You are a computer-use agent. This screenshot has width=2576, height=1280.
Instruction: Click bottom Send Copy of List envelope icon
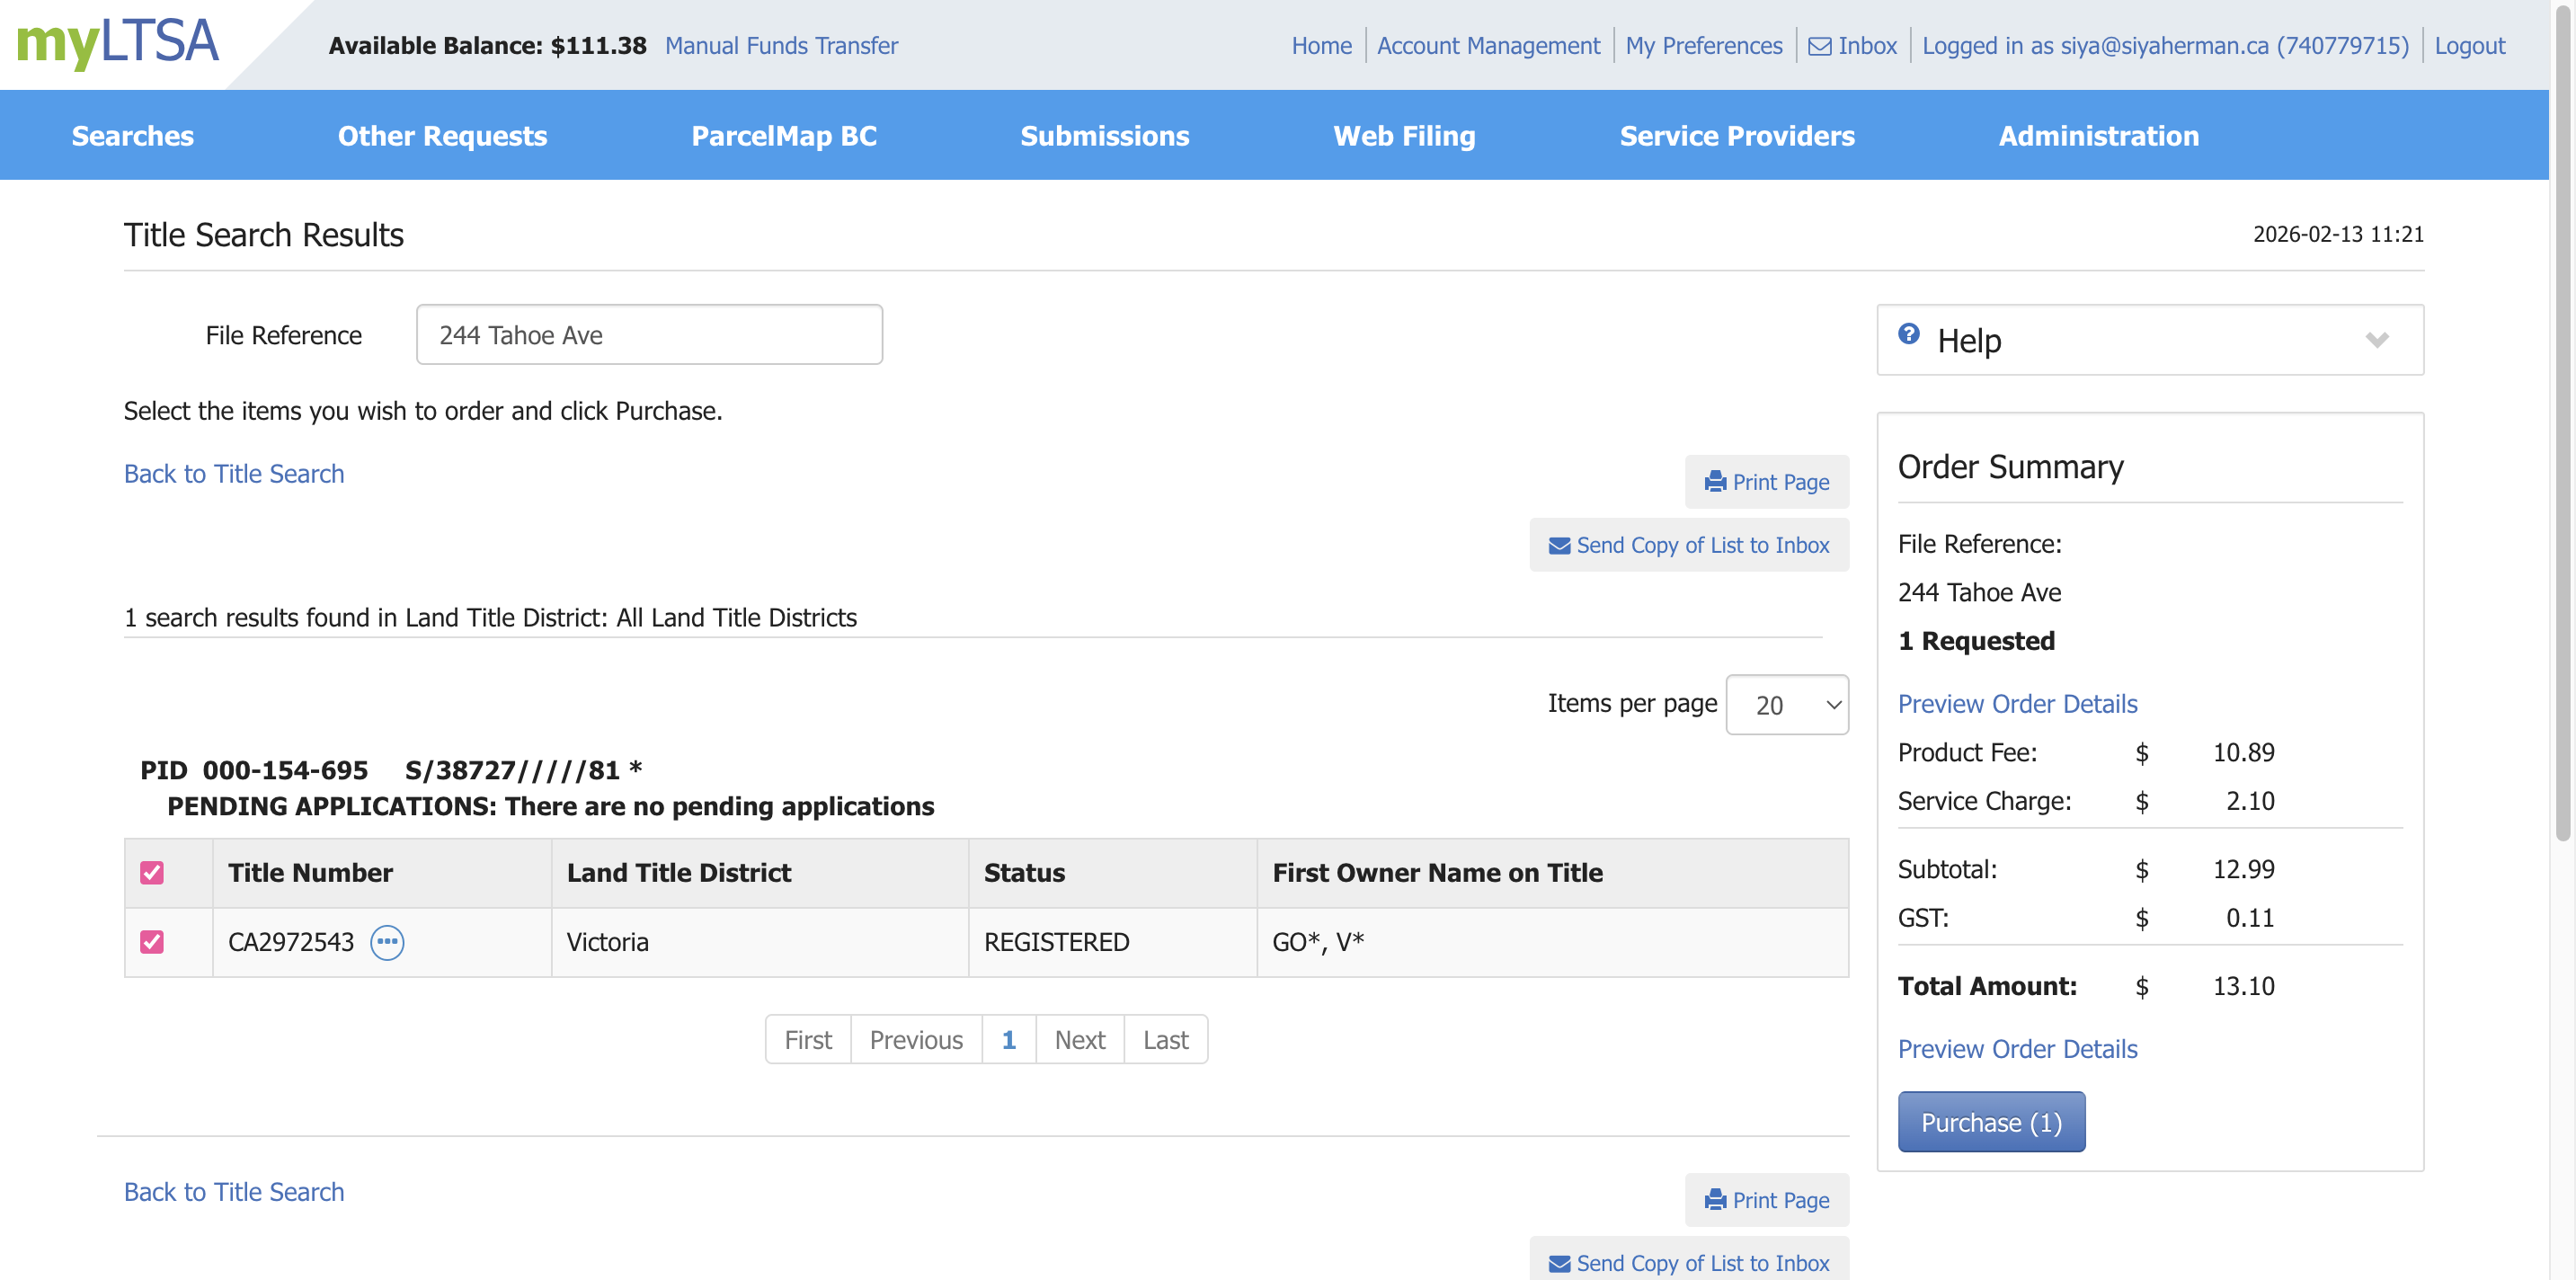(1559, 1263)
